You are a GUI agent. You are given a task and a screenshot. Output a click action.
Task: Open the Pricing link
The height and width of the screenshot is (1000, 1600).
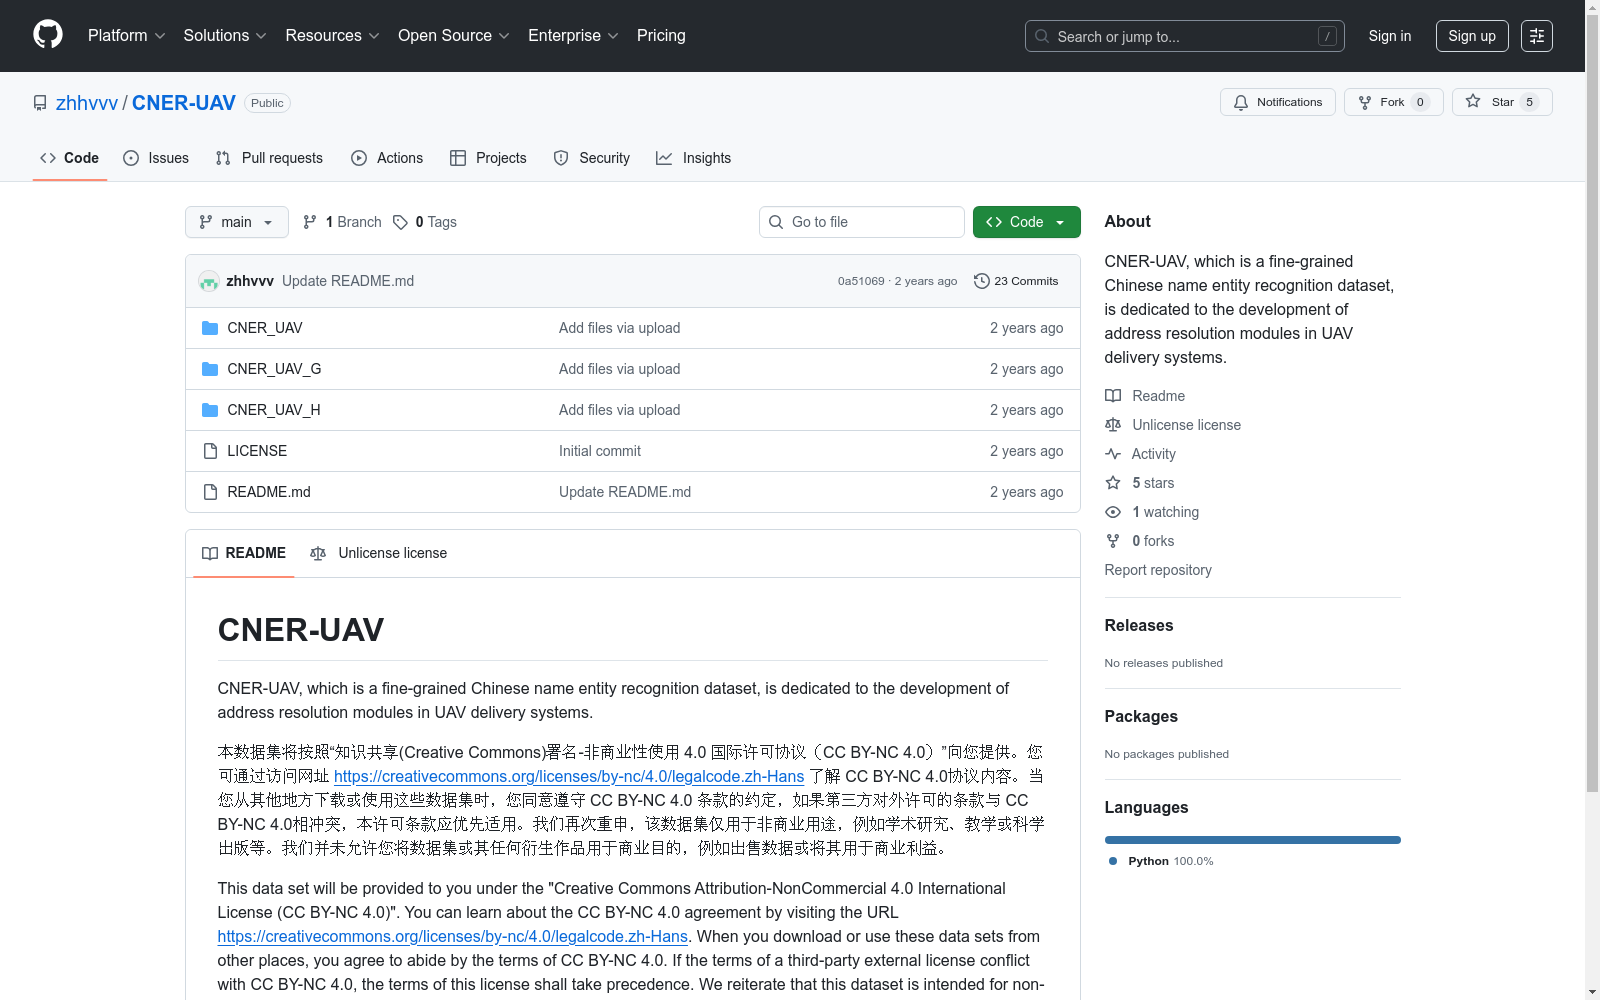click(661, 35)
